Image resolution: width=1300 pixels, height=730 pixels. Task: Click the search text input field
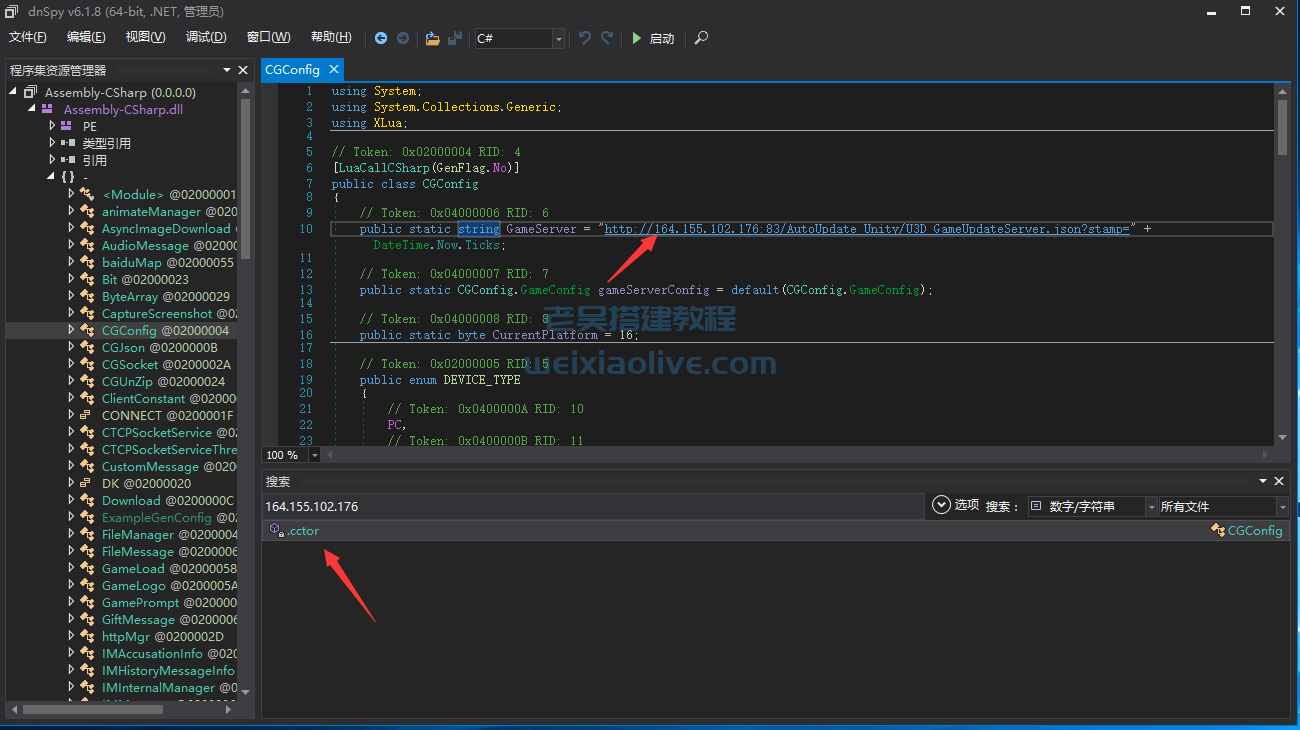(x=592, y=506)
